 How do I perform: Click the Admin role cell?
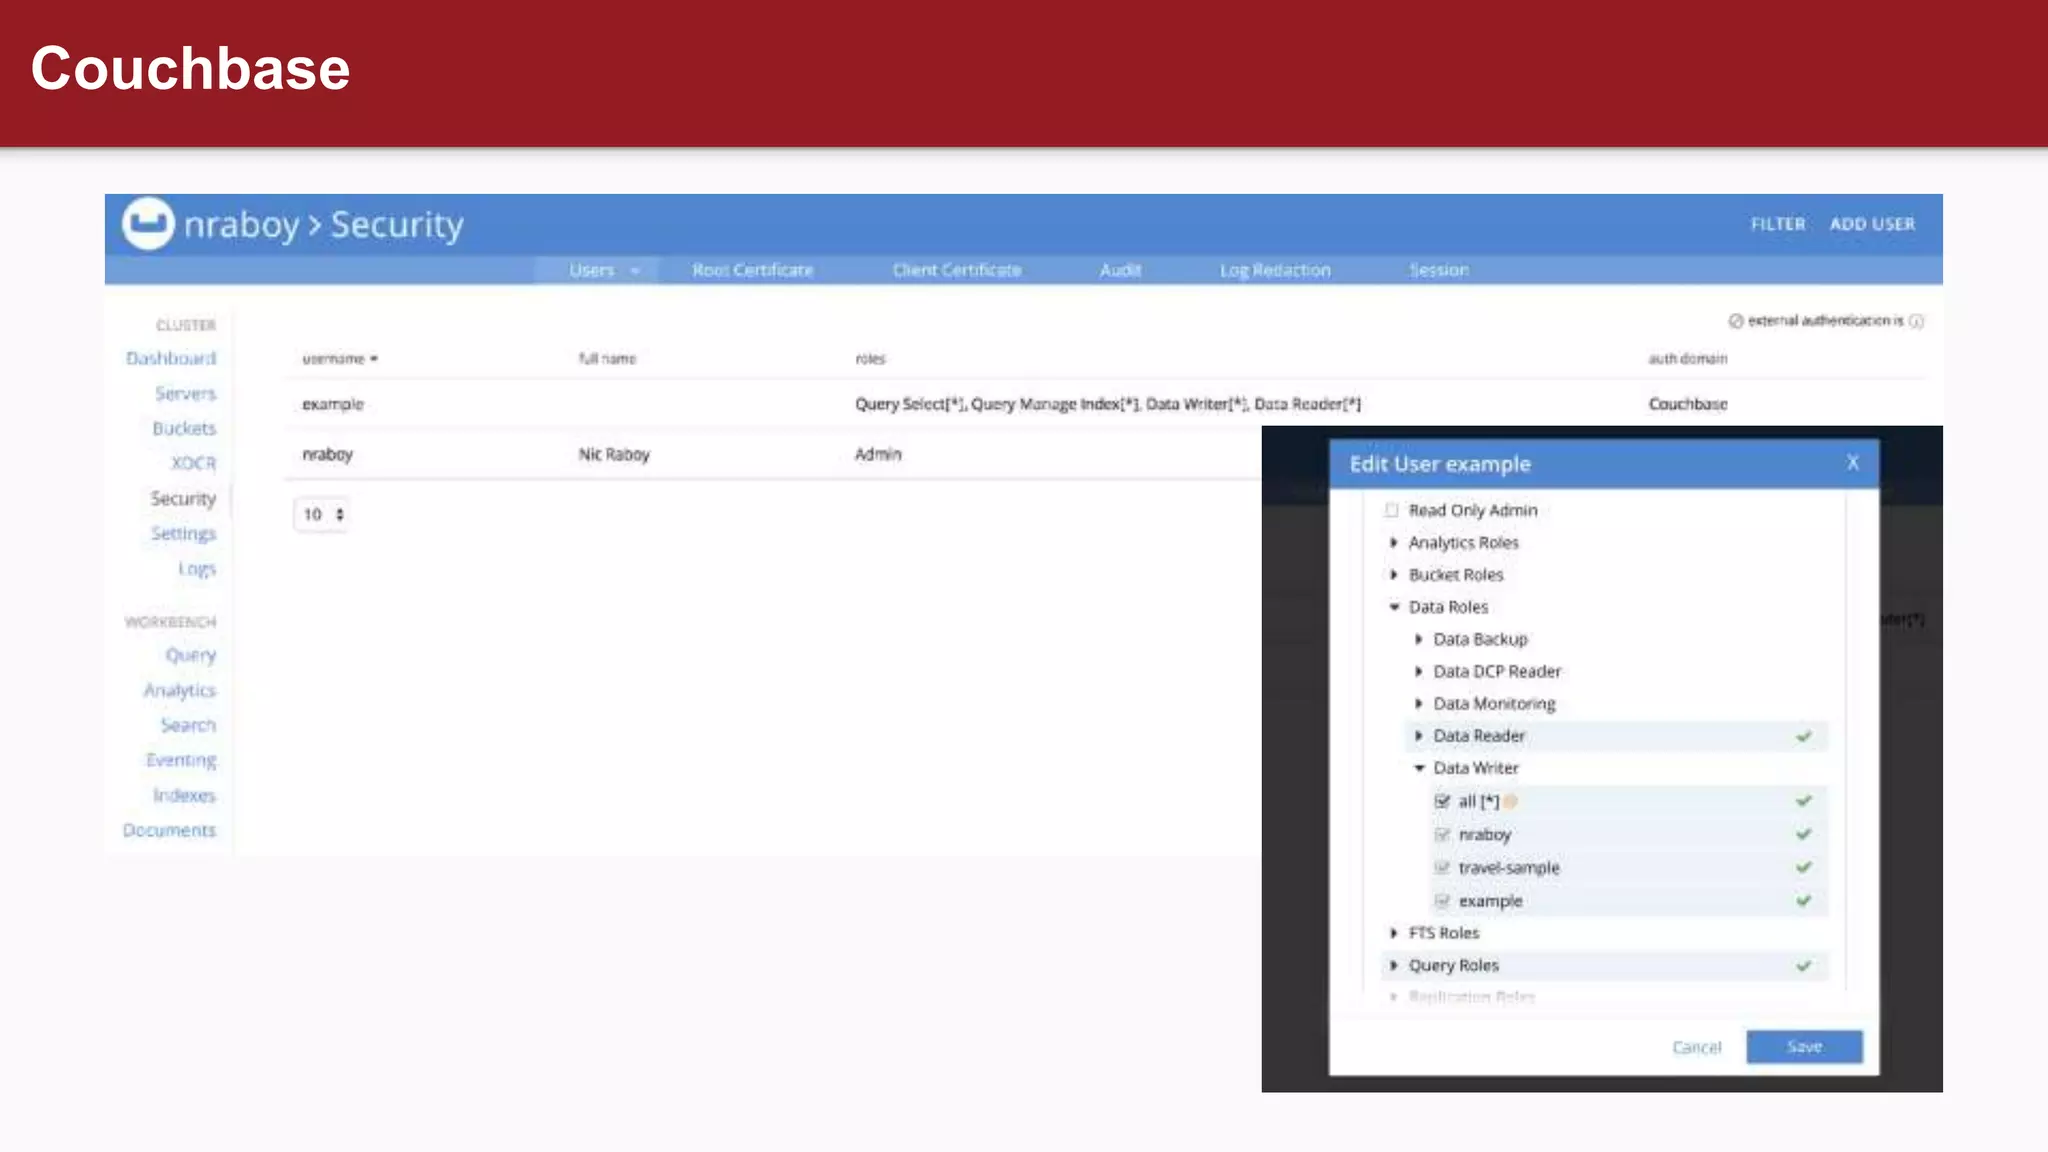point(878,454)
